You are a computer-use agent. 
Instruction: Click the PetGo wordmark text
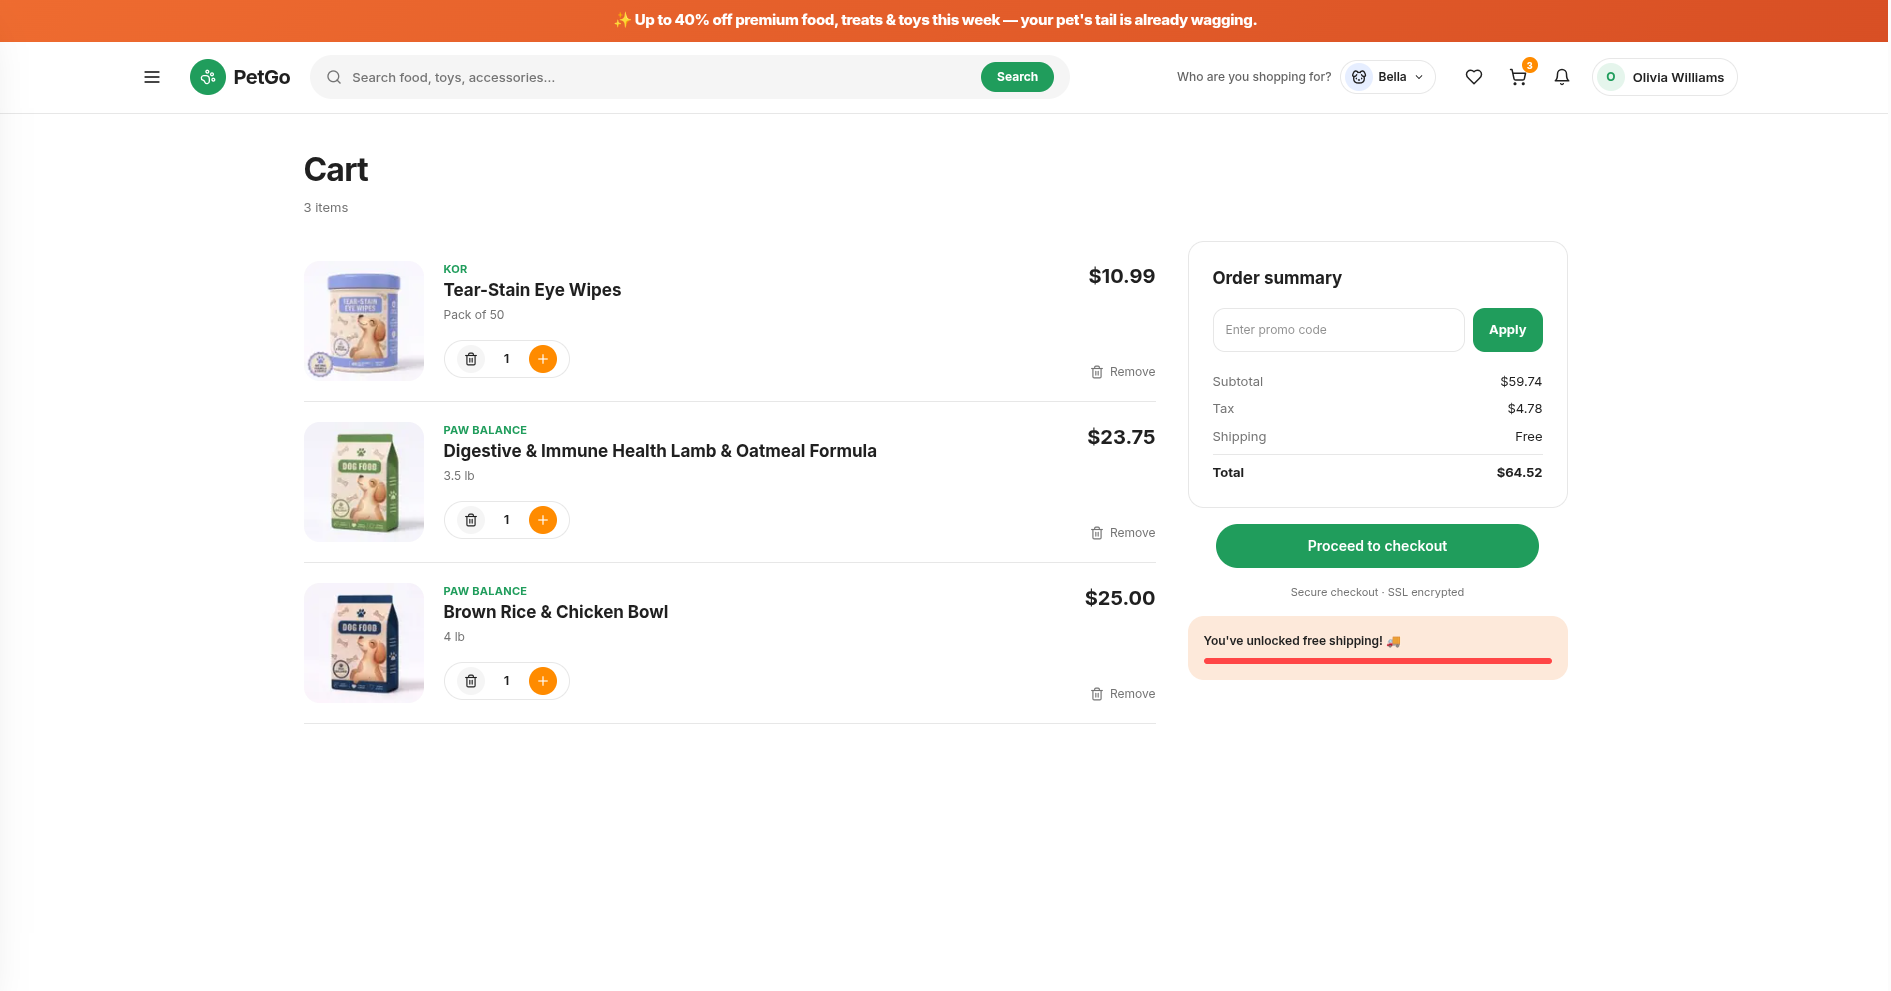coord(262,77)
